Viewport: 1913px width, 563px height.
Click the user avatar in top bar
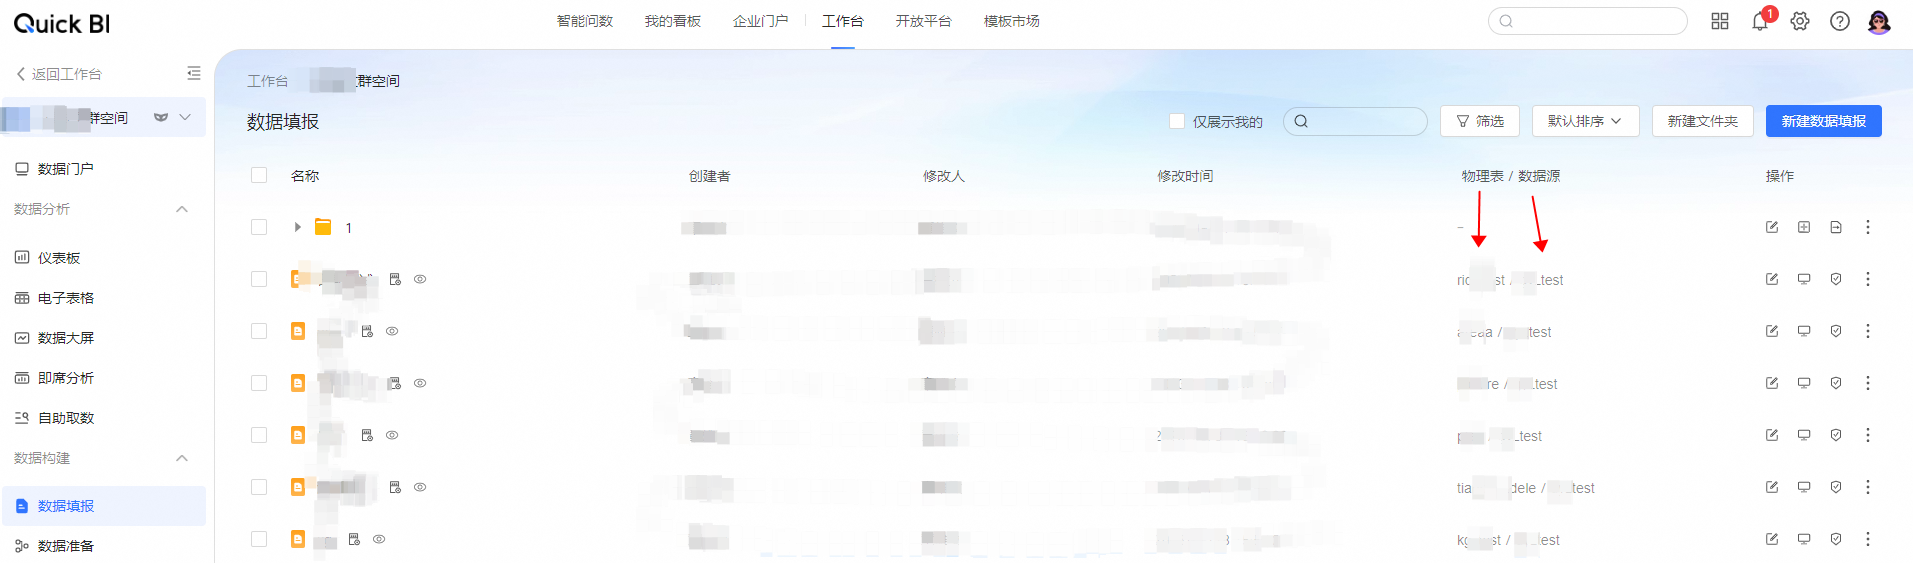(1879, 21)
